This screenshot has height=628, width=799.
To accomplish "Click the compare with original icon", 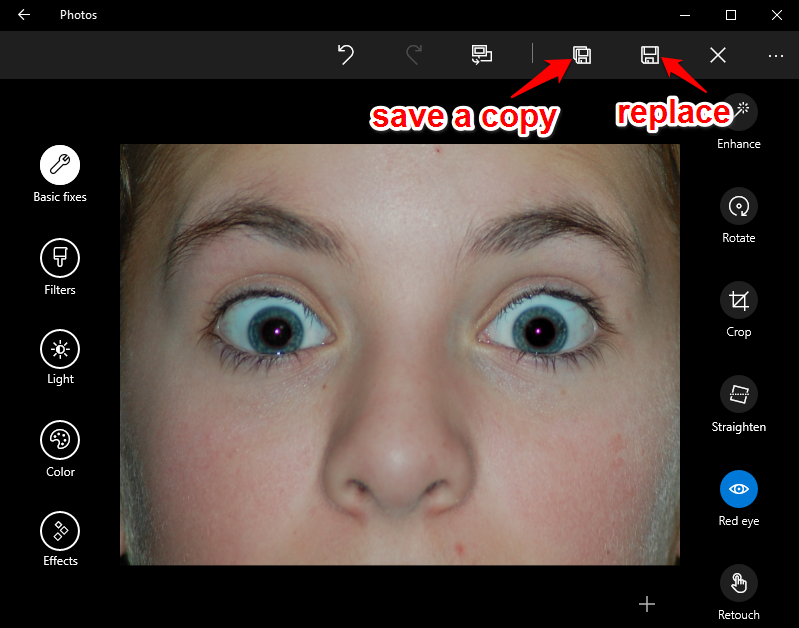I will [482, 55].
